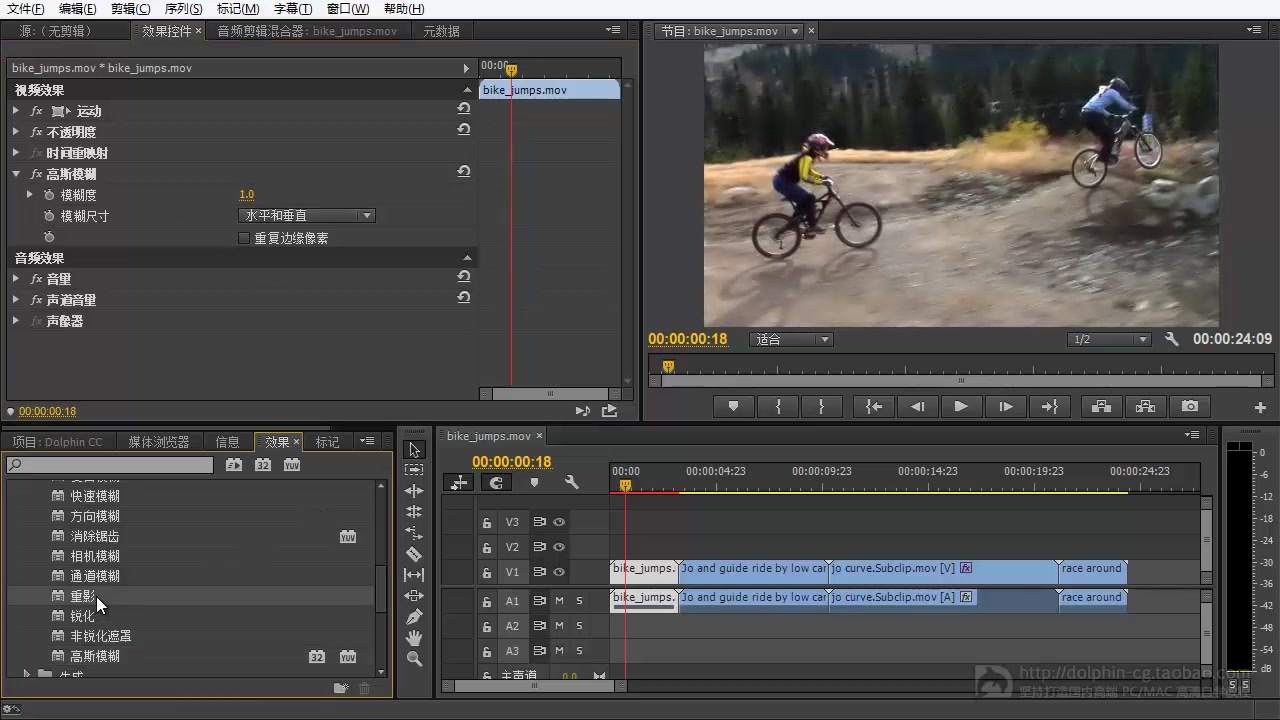
Task: Open the button editor plus icon
Action: 1260,407
